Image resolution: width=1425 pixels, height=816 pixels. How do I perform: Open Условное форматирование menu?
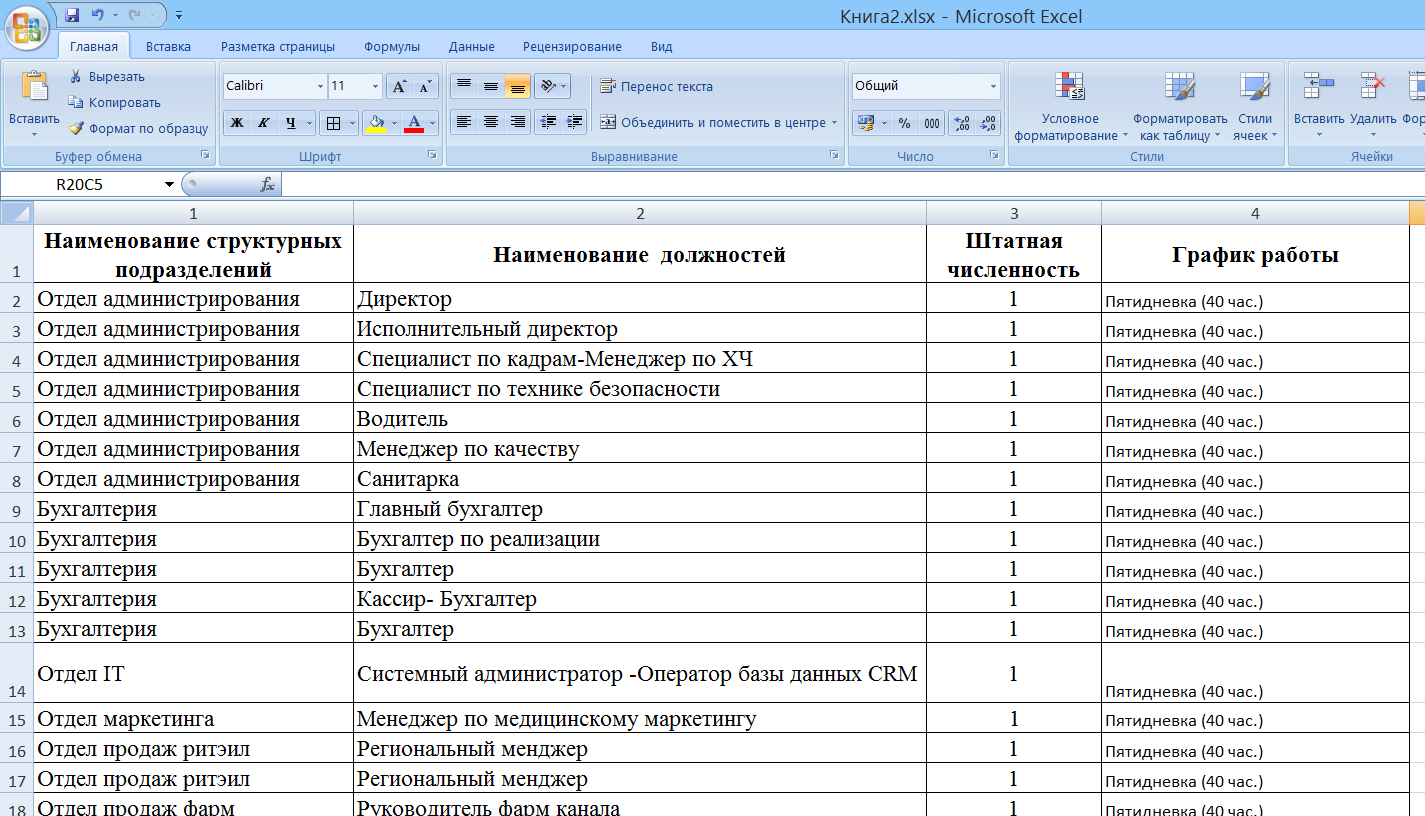pyautogui.click(x=1070, y=108)
